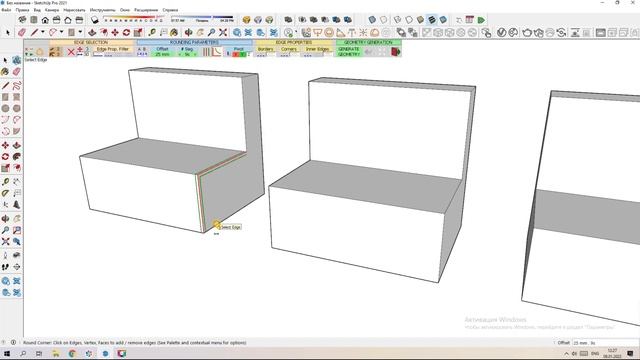Open the Windows Start menu
This screenshot has width=640, height=360.
7,353
